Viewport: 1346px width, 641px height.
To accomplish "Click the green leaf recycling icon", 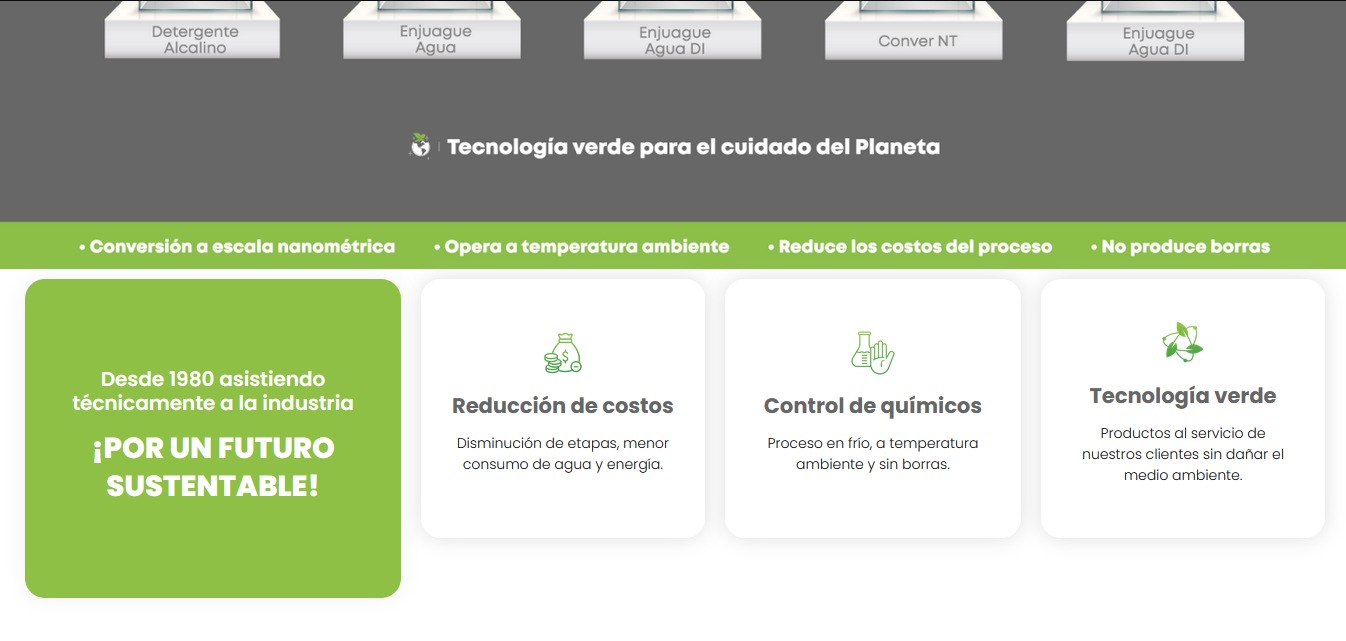I will pyautogui.click(x=1182, y=343).
